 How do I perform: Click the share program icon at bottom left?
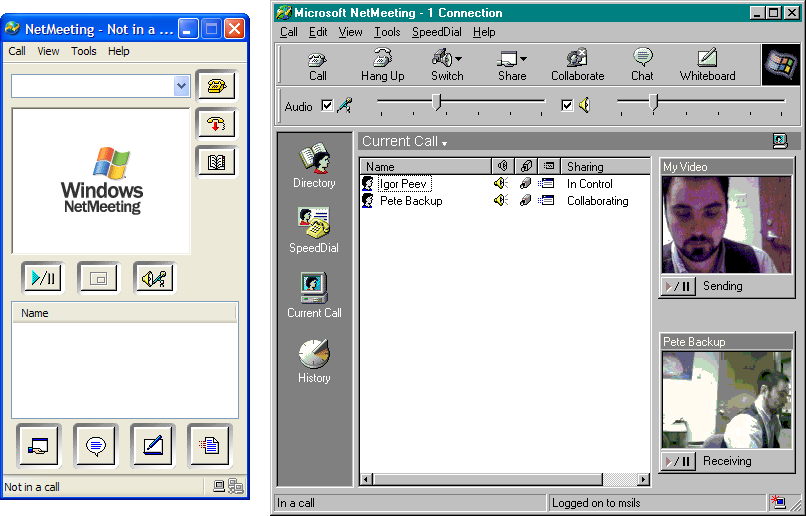point(39,446)
